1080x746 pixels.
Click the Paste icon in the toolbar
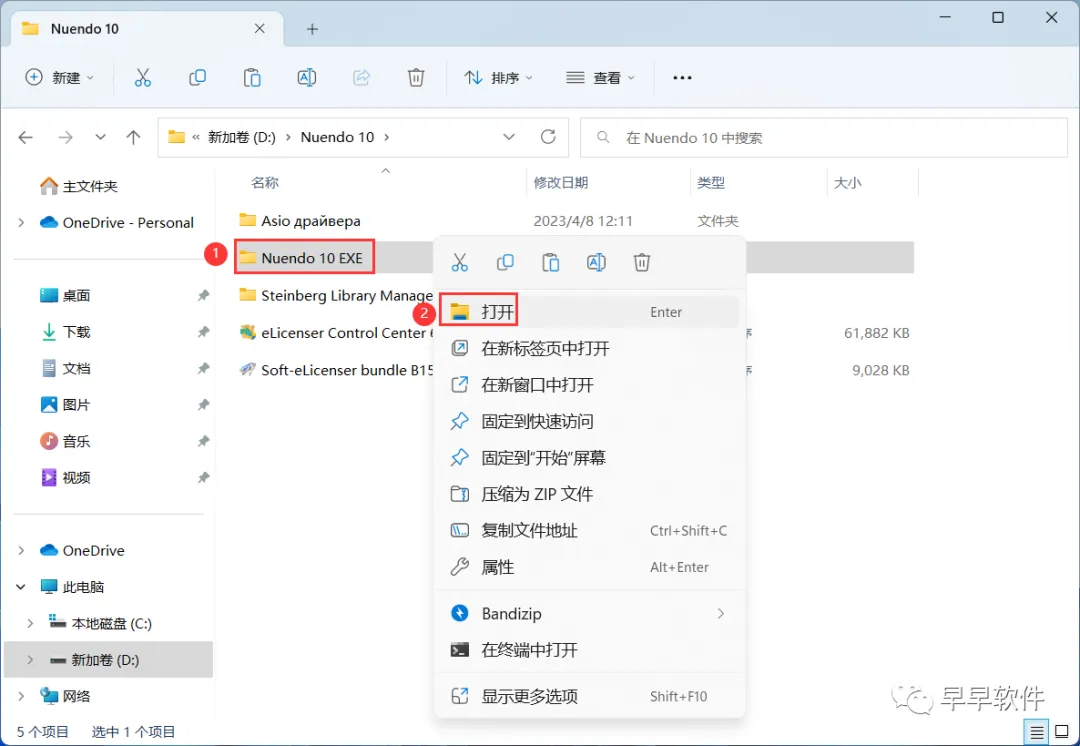[252, 78]
